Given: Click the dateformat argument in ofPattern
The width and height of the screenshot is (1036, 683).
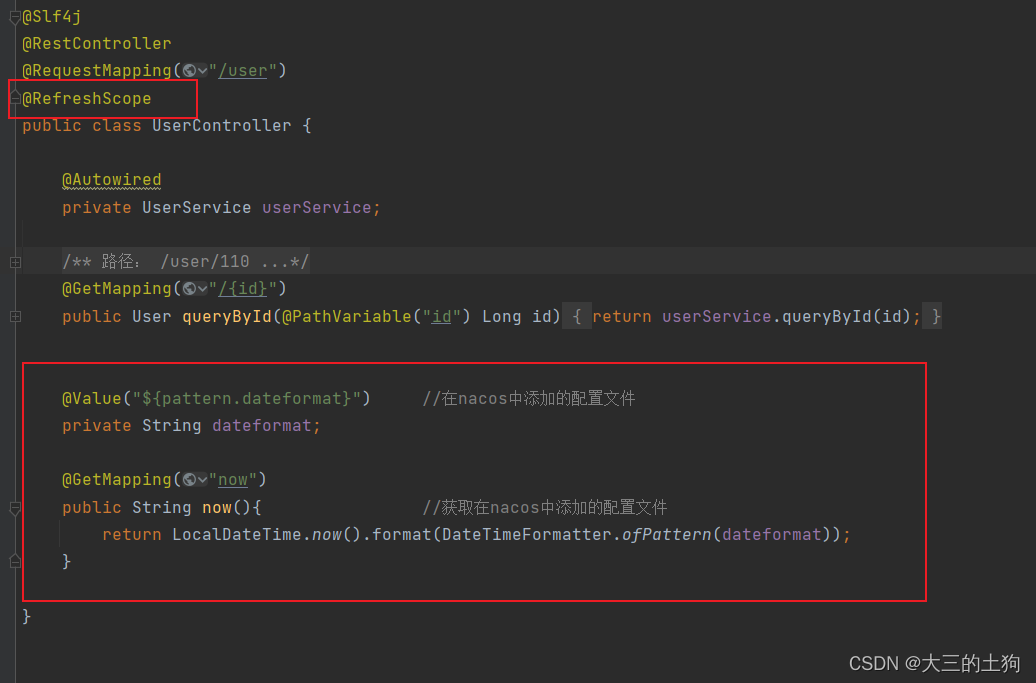Looking at the screenshot, I should (771, 534).
